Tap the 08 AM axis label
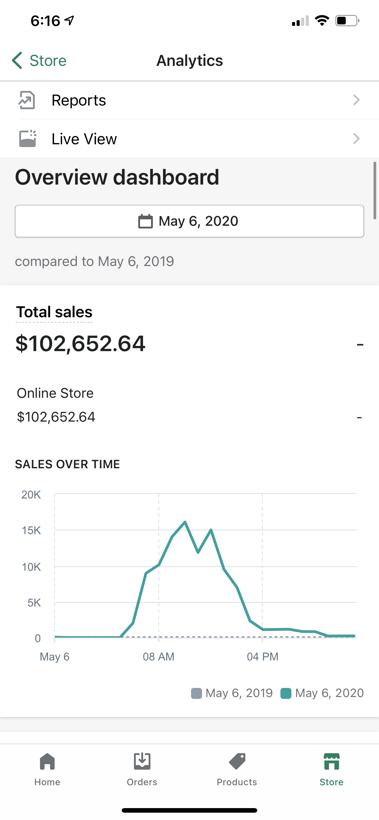The height and width of the screenshot is (820, 379). tap(159, 657)
